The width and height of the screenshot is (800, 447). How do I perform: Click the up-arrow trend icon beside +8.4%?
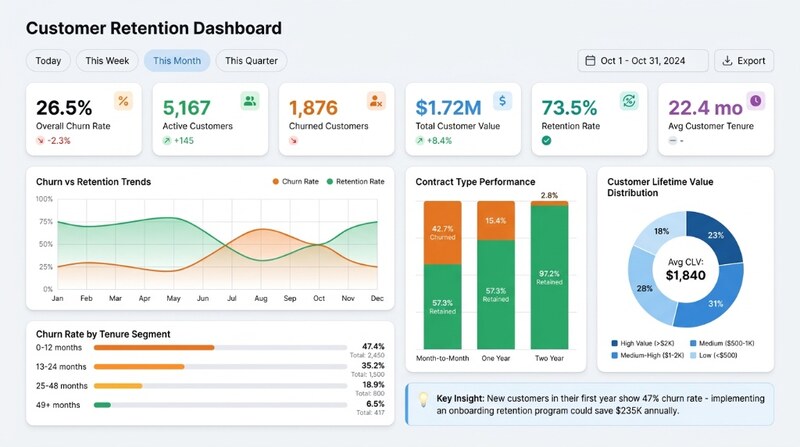(x=420, y=140)
